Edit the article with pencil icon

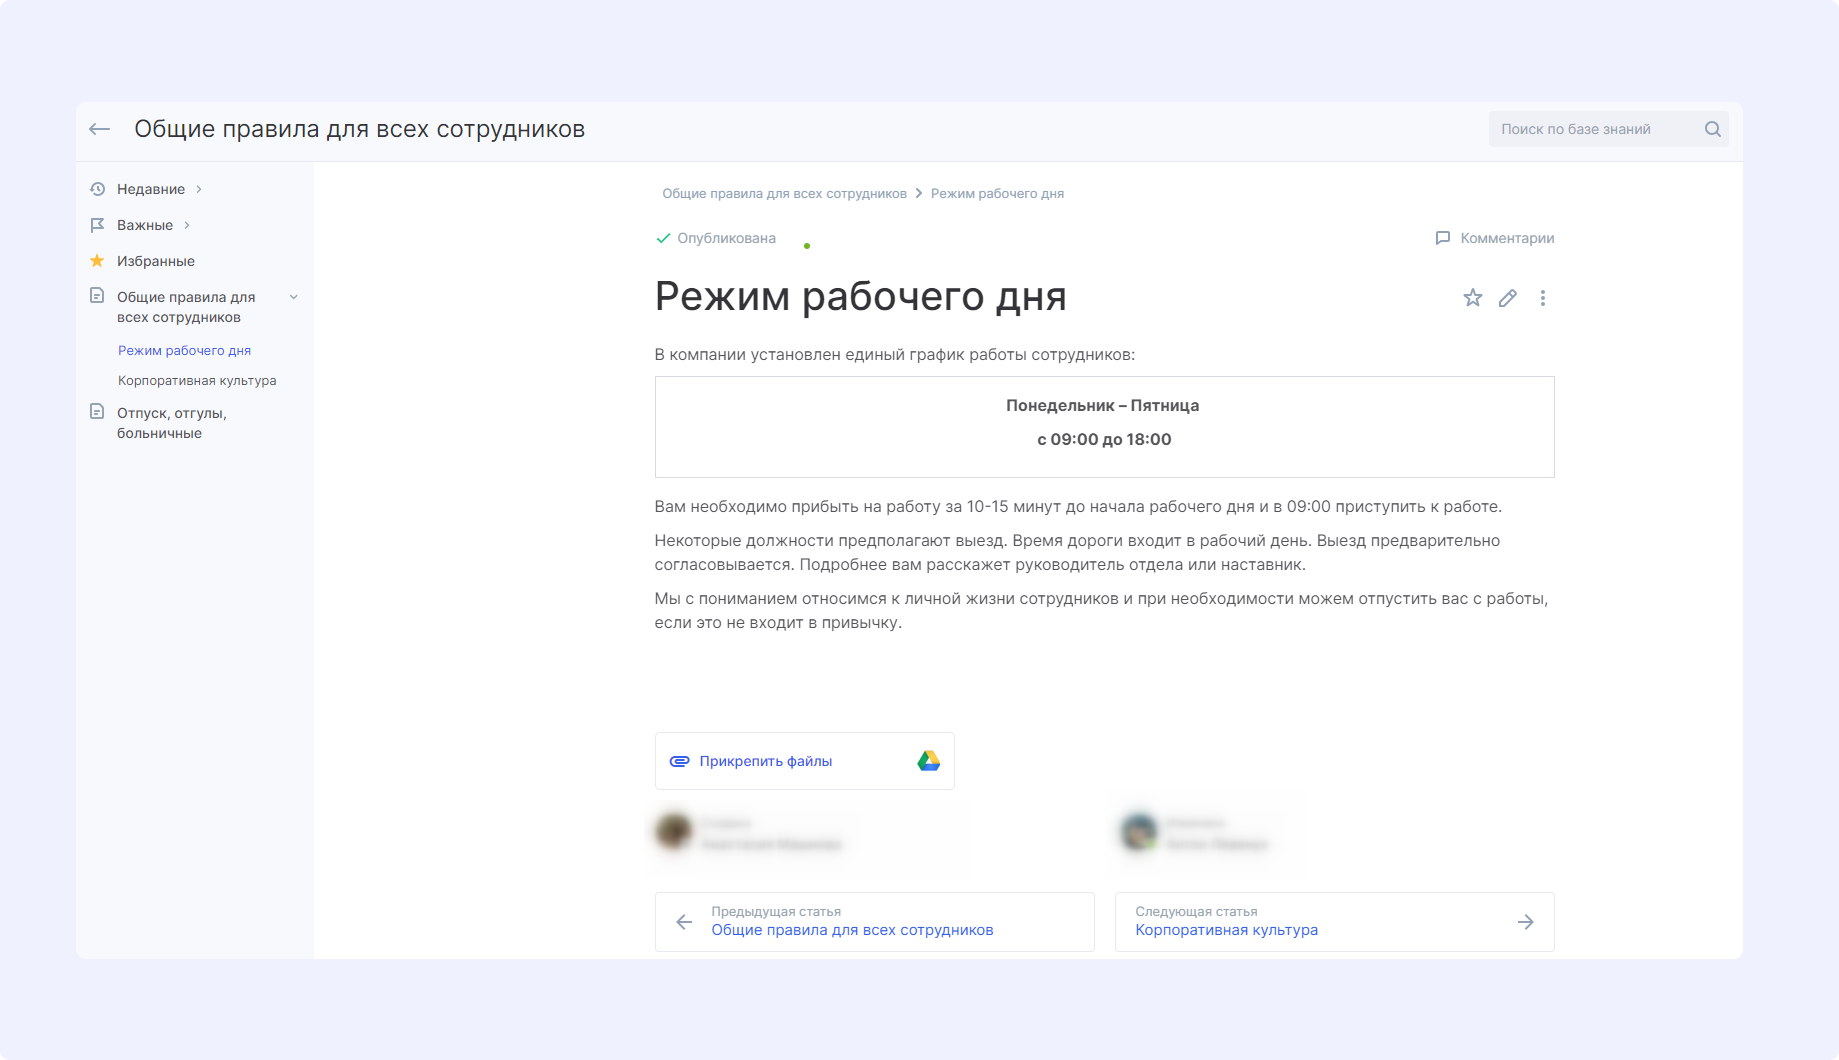click(1507, 298)
